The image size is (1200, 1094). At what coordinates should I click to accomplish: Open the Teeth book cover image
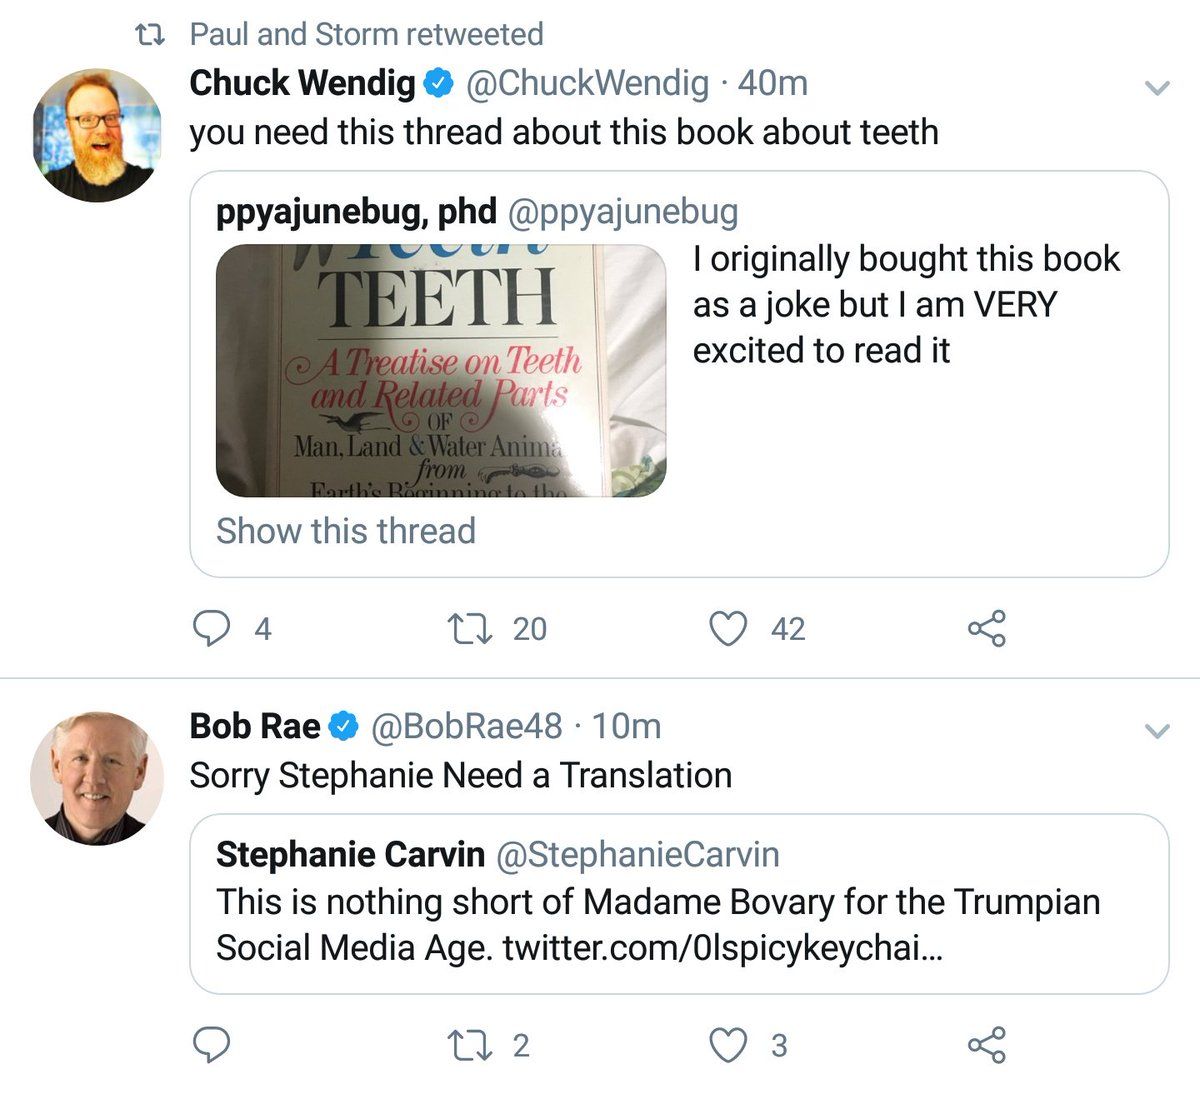tap(441, 371)
